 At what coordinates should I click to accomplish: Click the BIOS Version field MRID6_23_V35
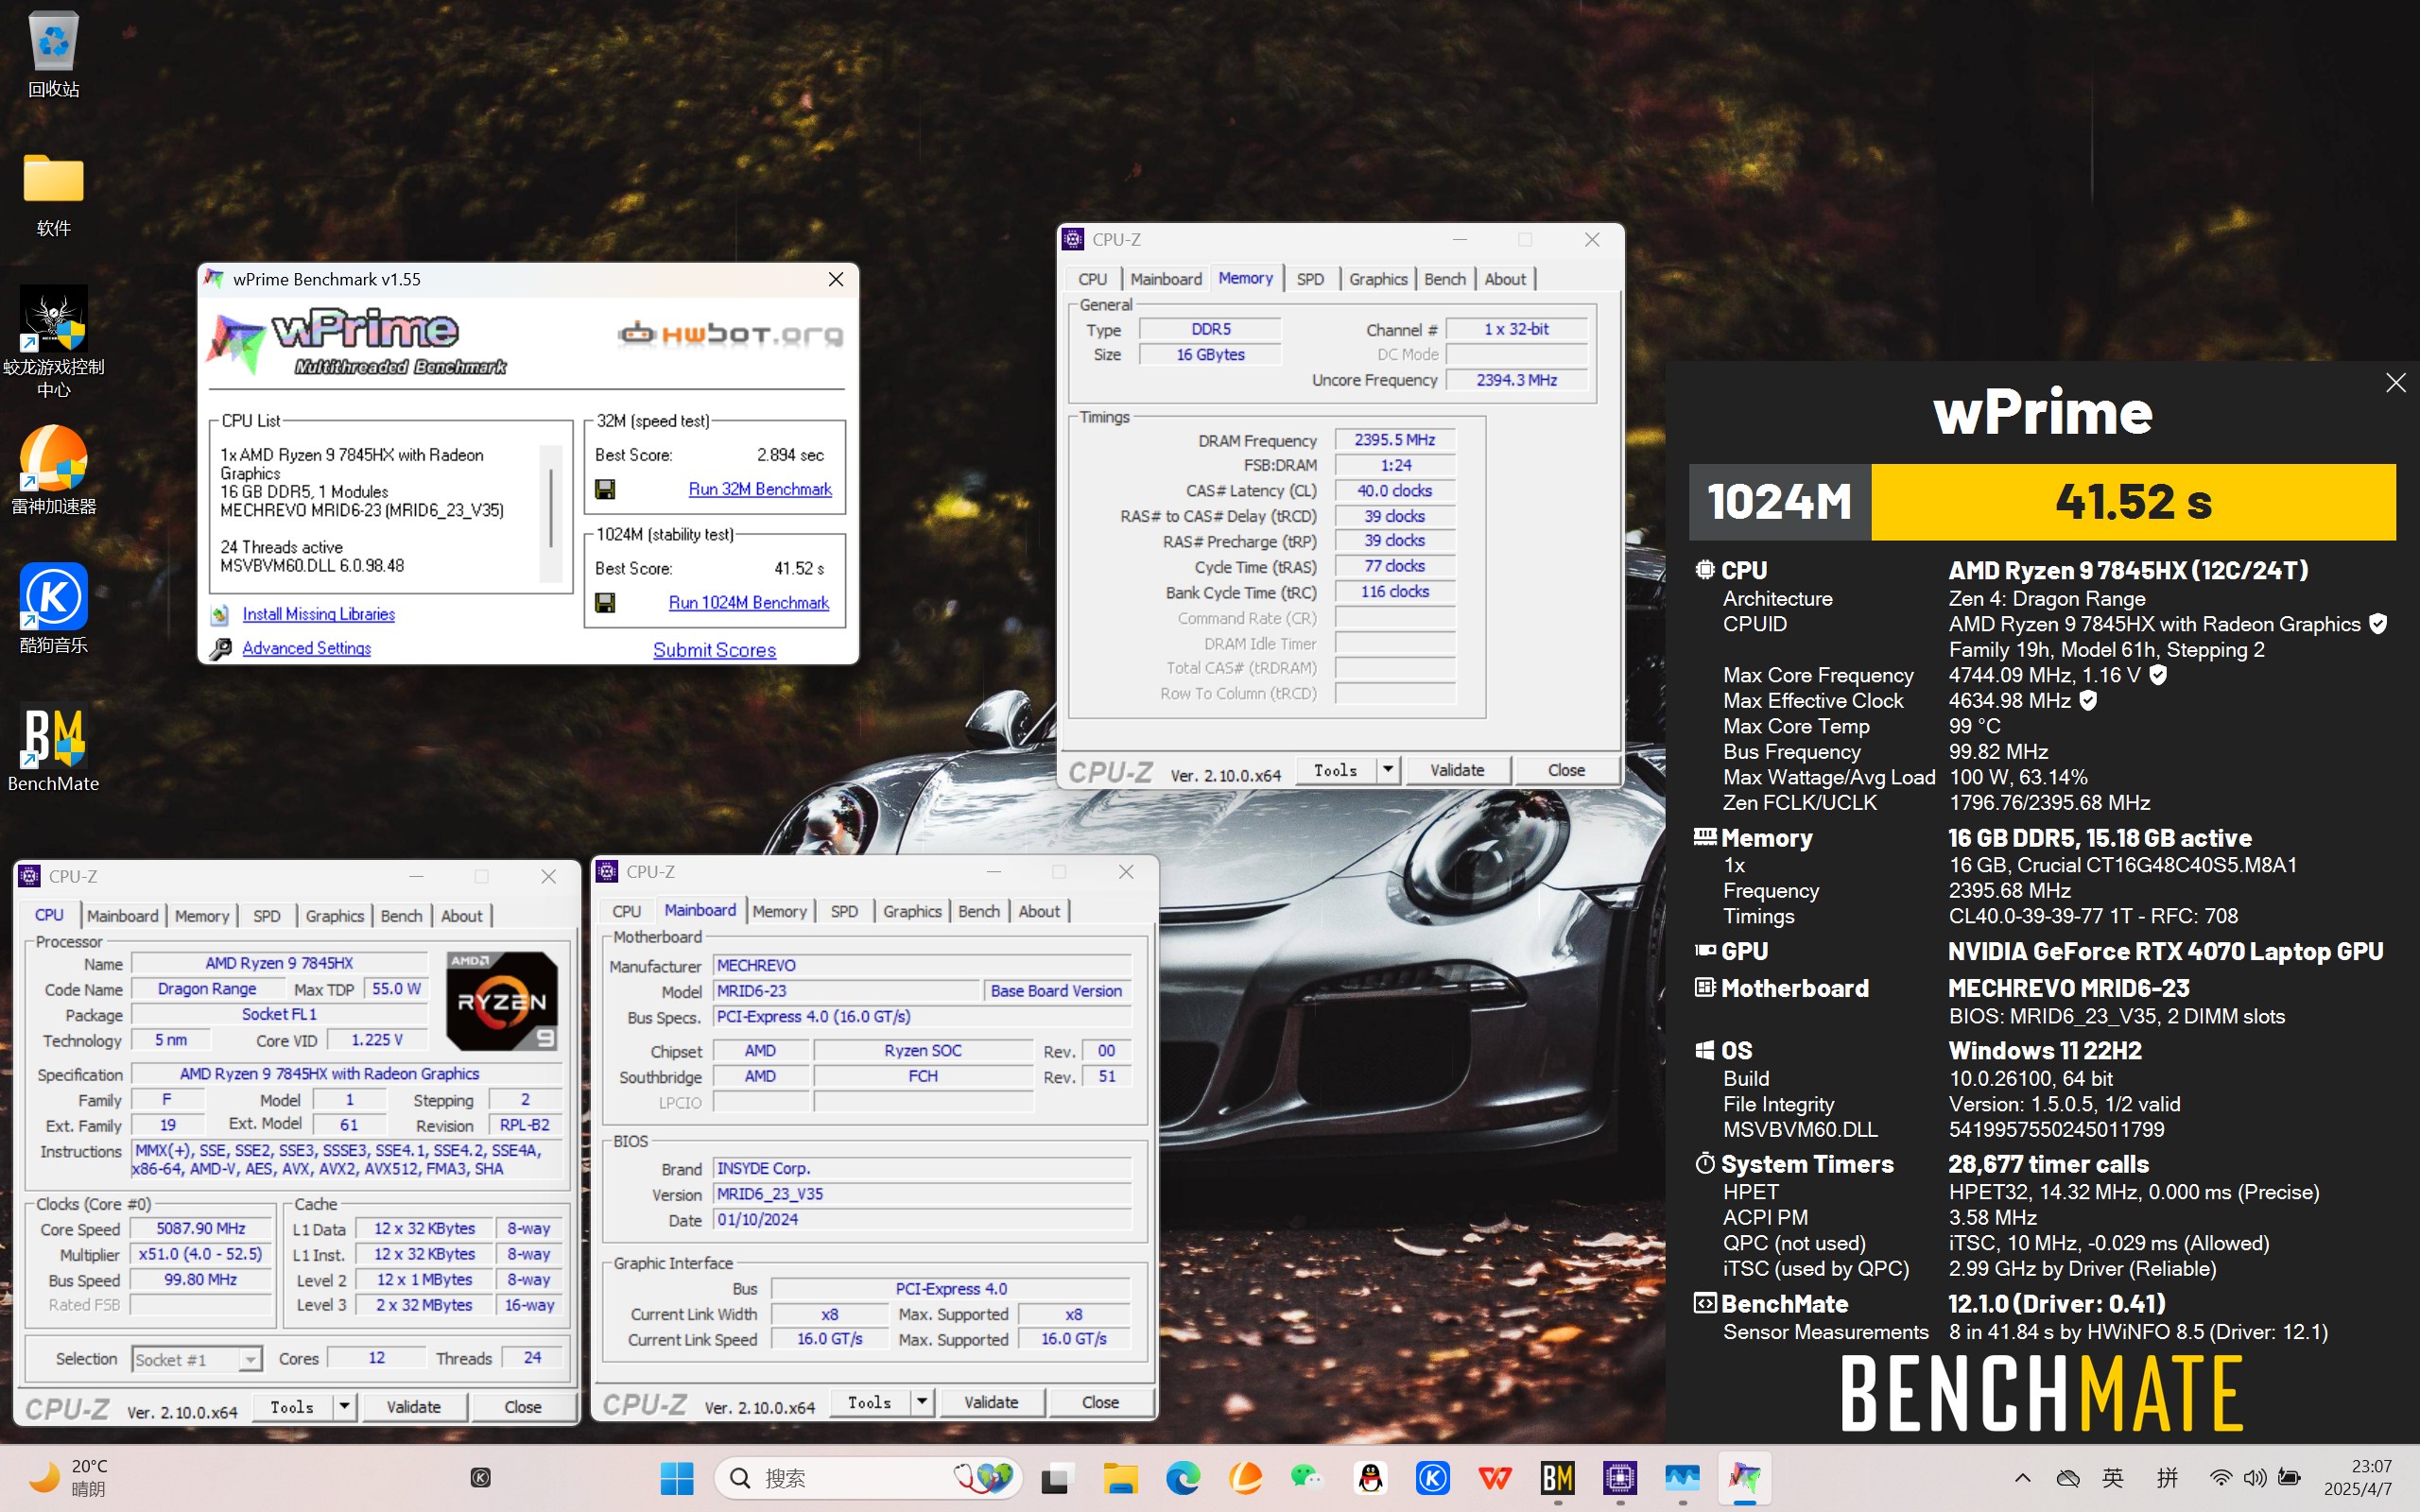coord(922,1194)
